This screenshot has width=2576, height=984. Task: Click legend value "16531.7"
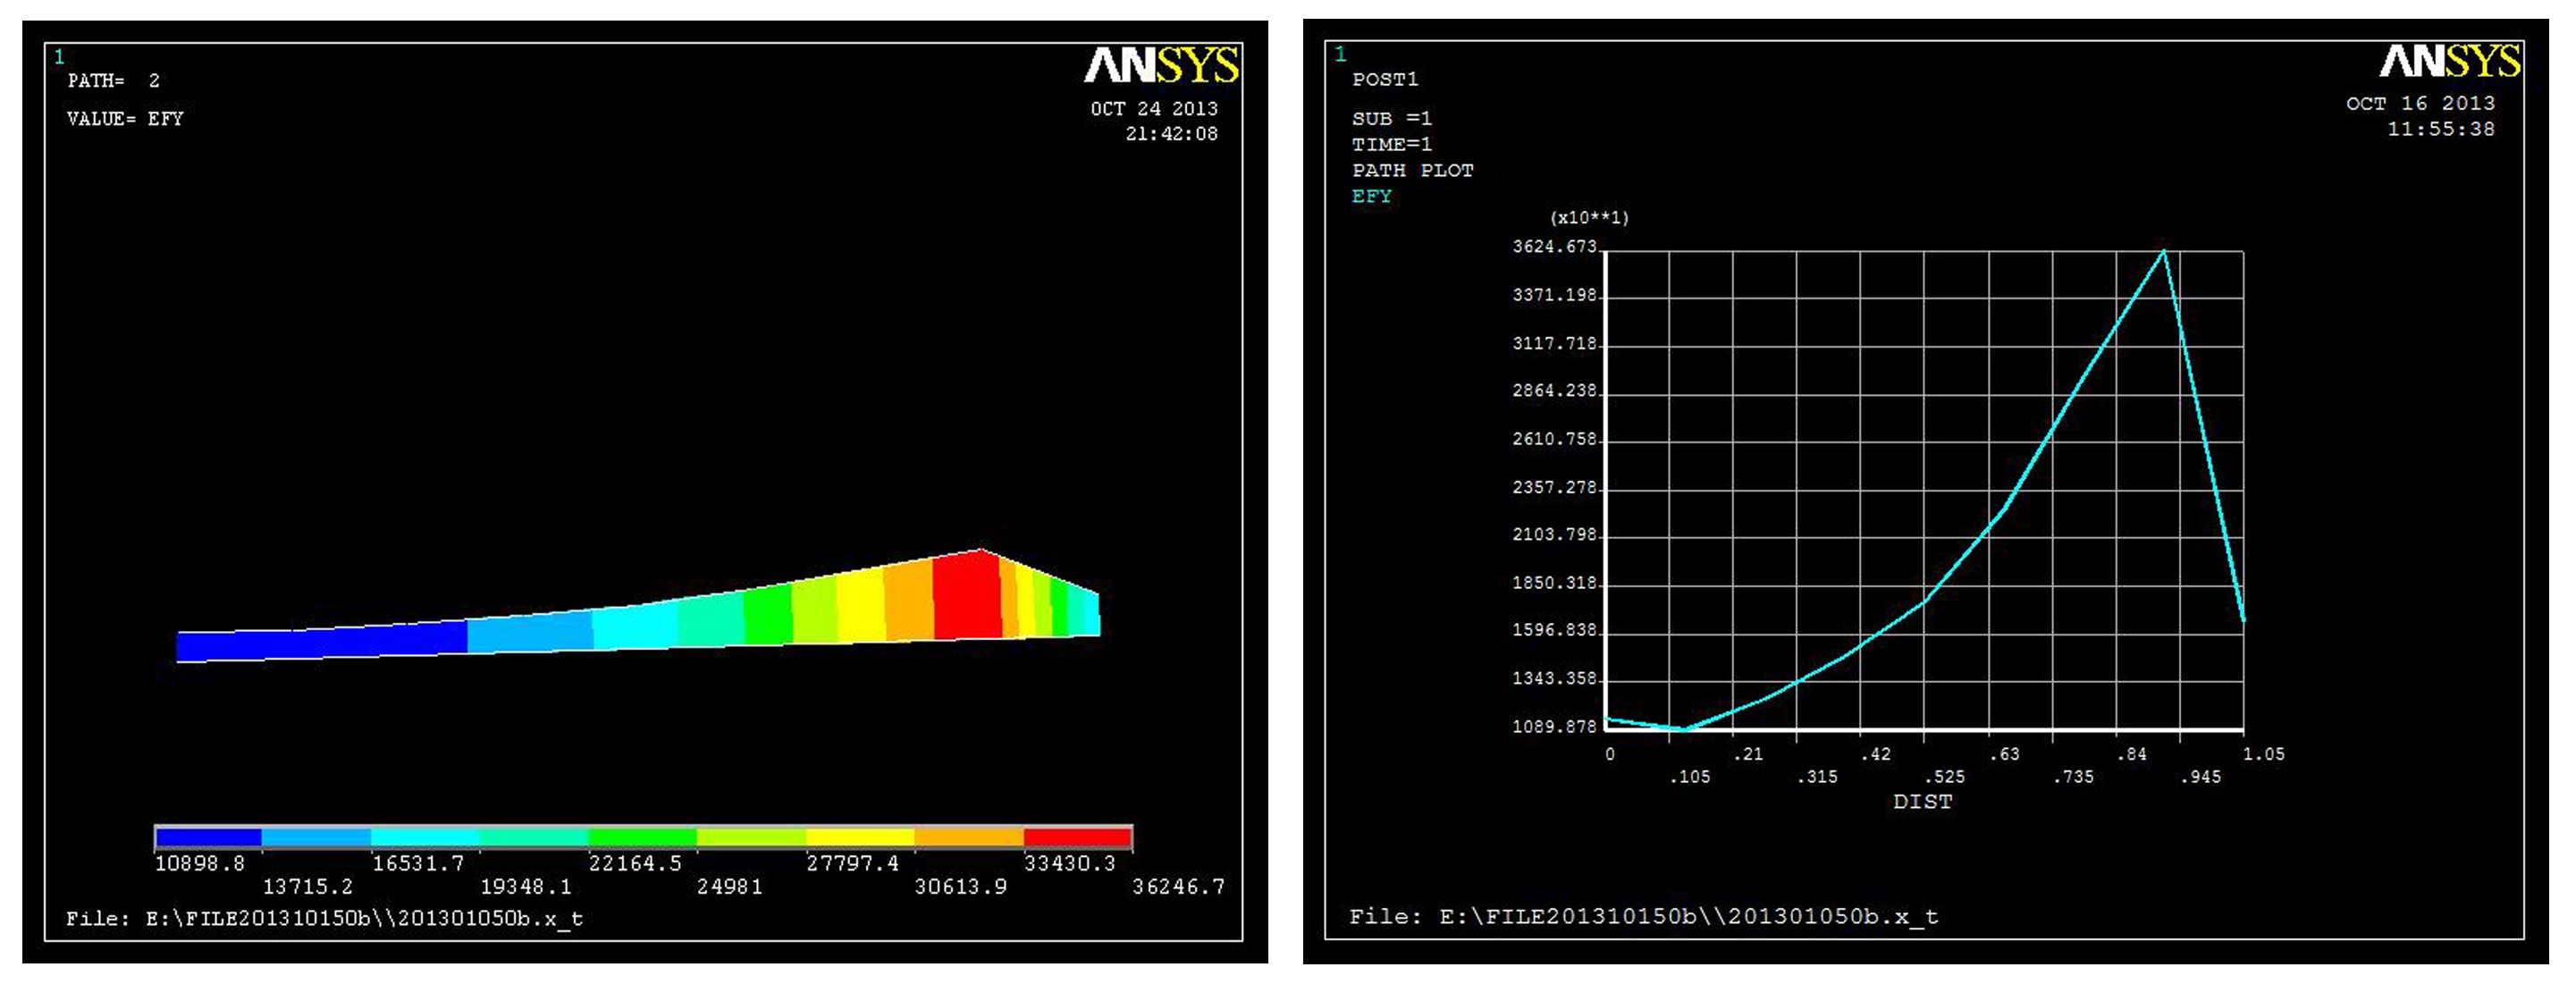[x=418, y=864]
